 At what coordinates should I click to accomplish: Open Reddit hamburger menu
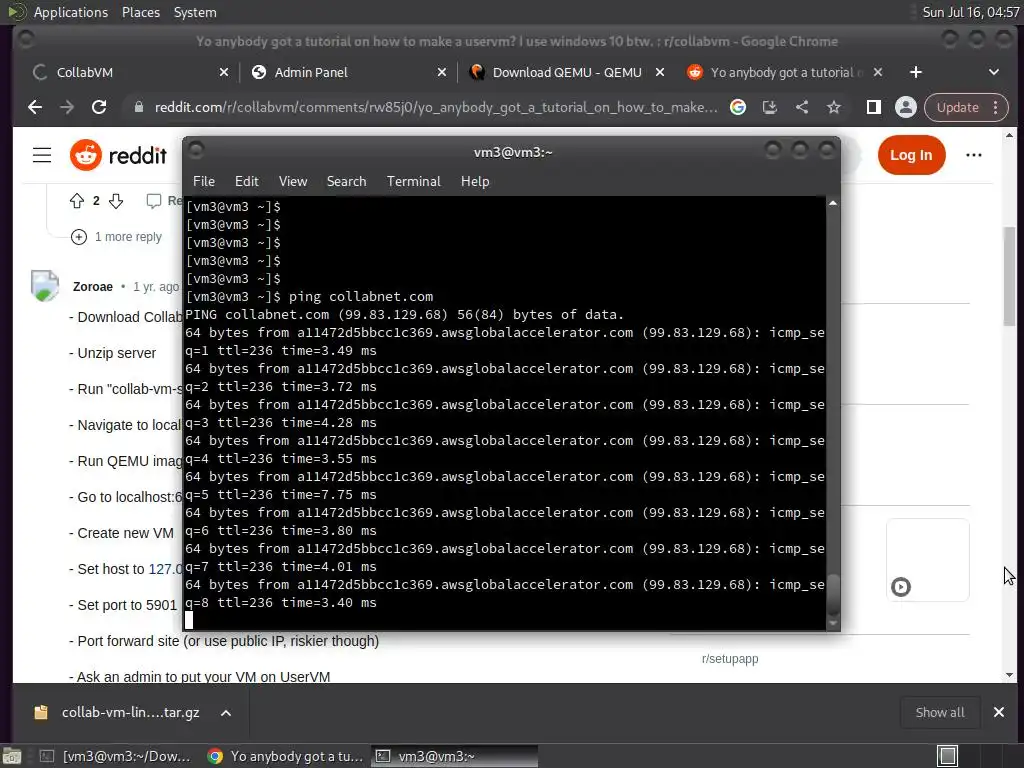tap(42, 155)
